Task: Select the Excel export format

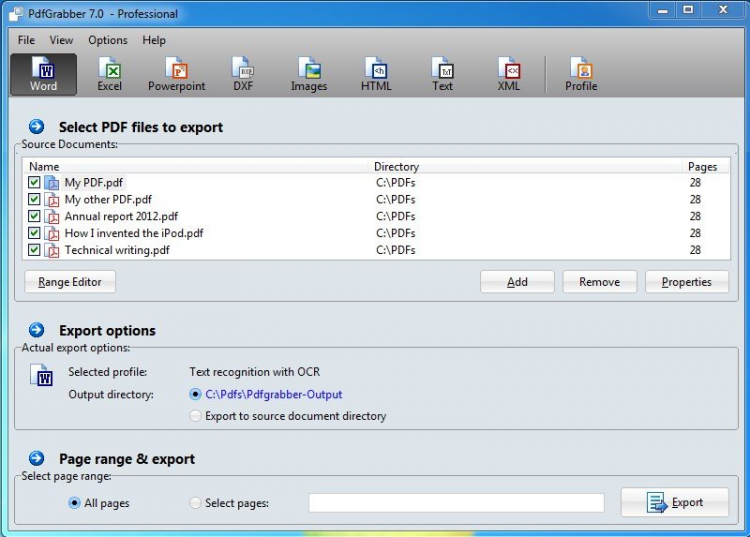Action: 110,75
